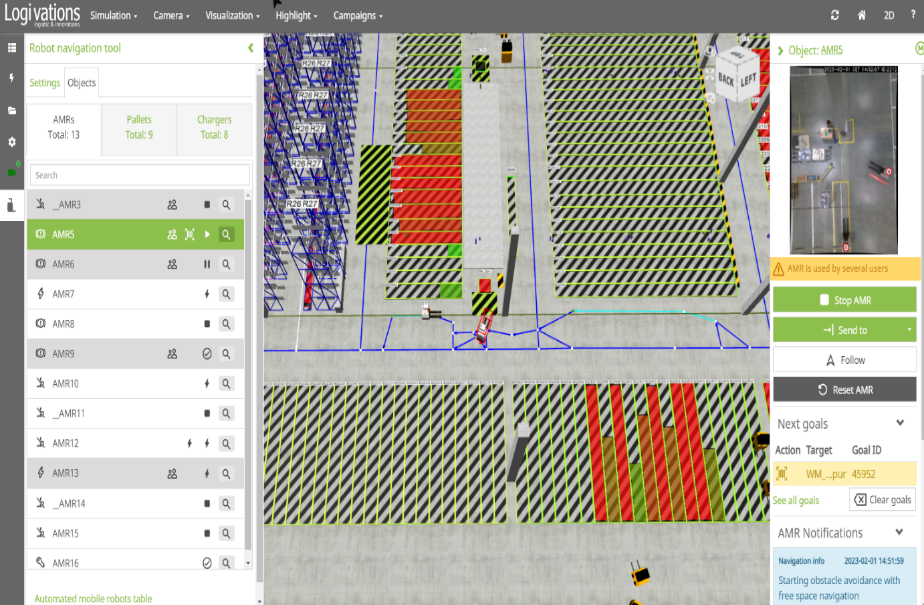Select goal ID 45952 row
The height and width of the screenshot is (605, 924).
(x=844, y=474)
